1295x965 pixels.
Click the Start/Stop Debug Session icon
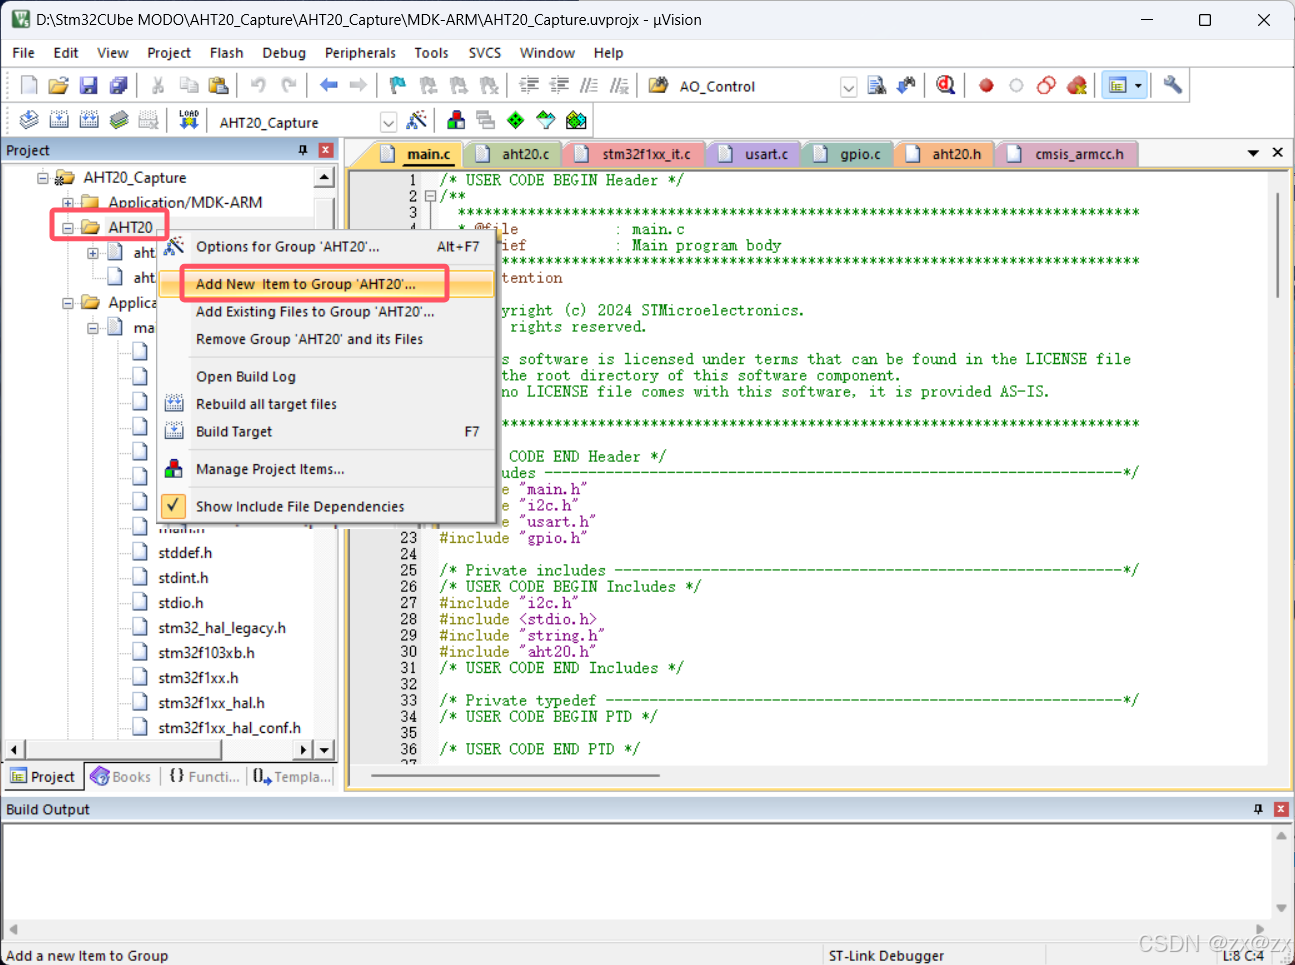(x=945, y=86)
